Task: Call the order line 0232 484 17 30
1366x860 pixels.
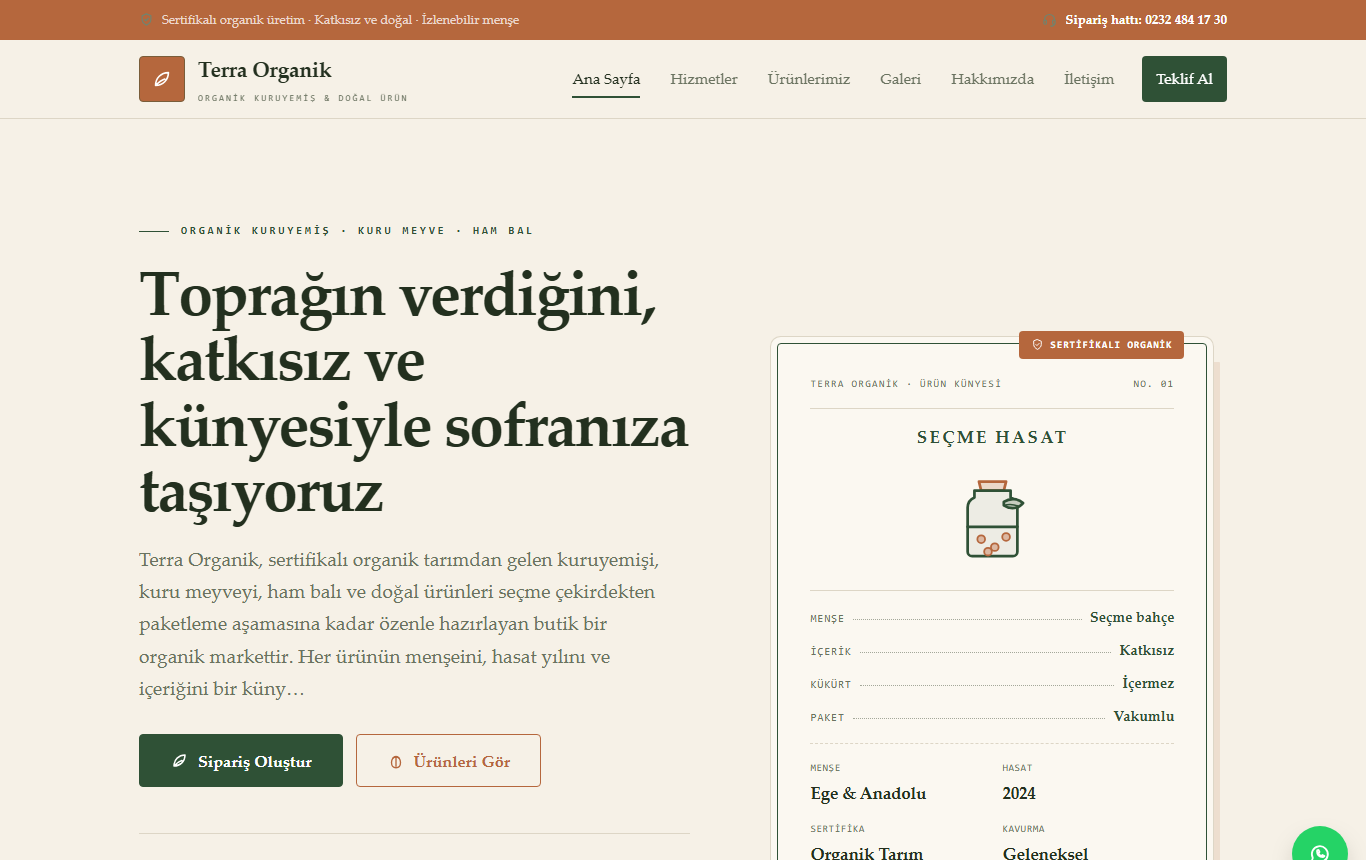Action: click(1146, 20)
